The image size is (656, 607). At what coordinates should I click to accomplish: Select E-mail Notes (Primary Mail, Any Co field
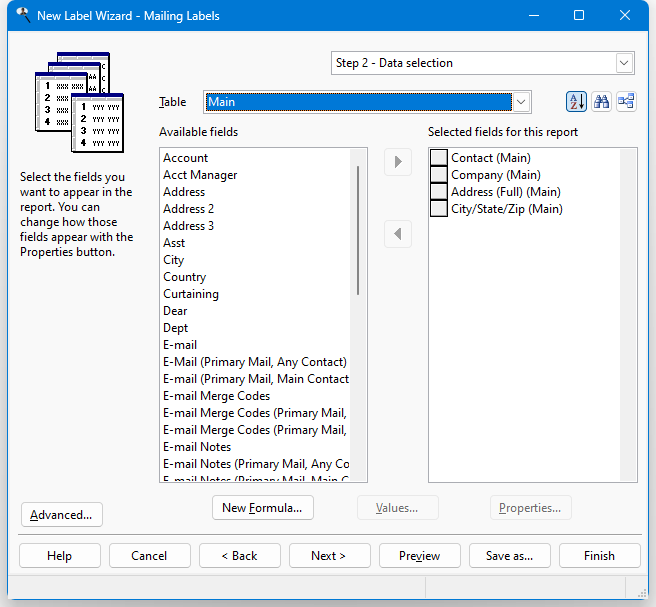(256, 464)
